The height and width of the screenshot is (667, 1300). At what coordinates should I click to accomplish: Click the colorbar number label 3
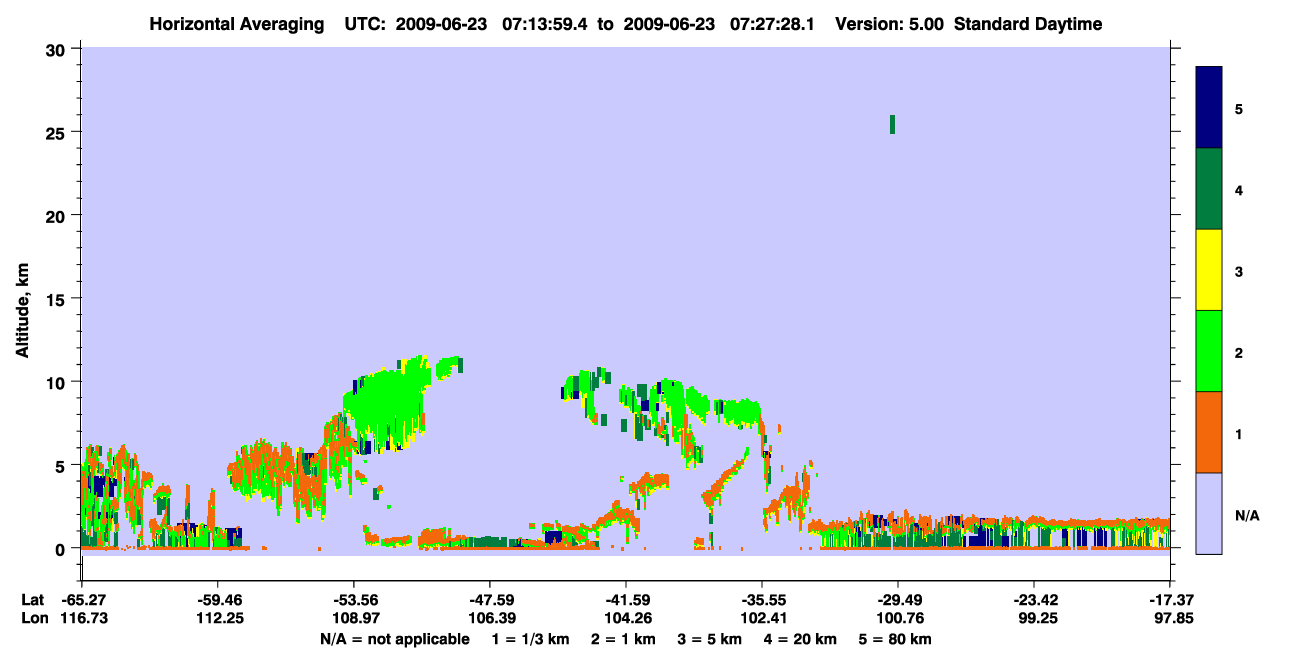click(x=1239, y=272)
